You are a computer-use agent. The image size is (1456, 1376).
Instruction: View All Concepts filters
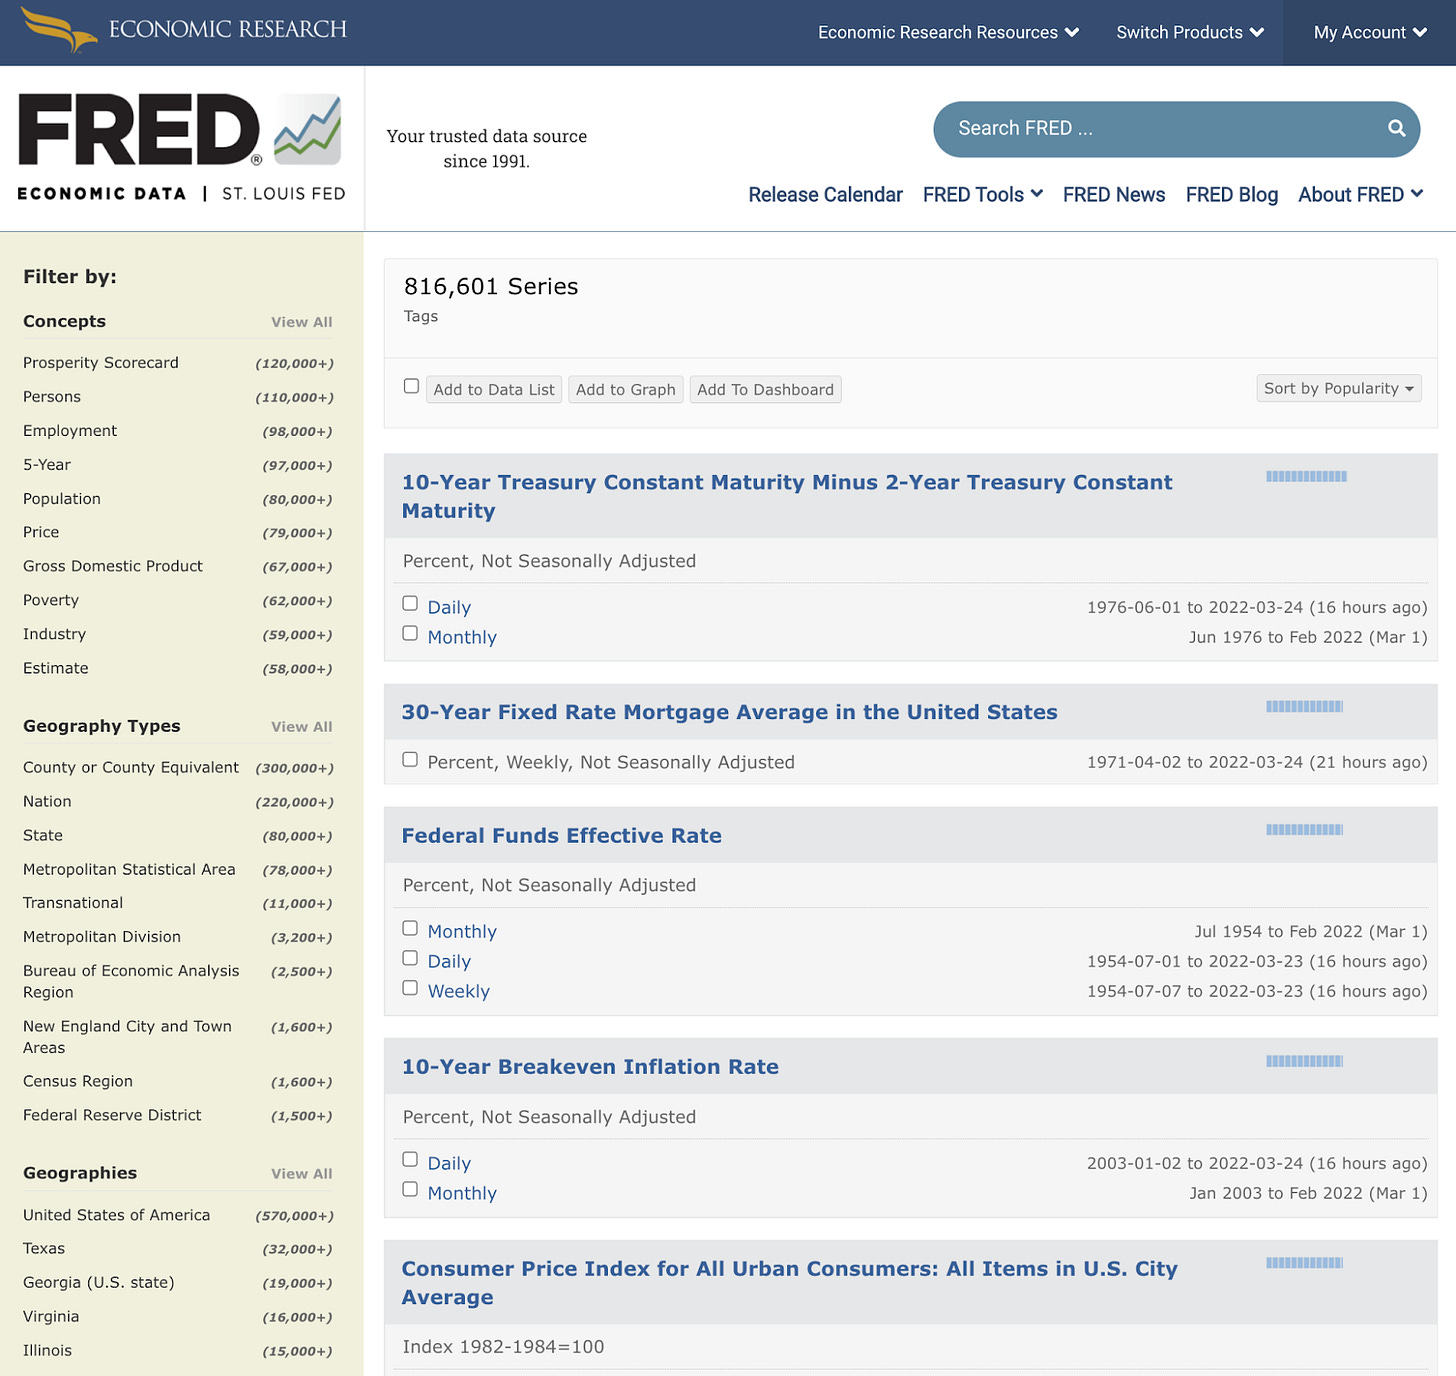click(302, 322)
